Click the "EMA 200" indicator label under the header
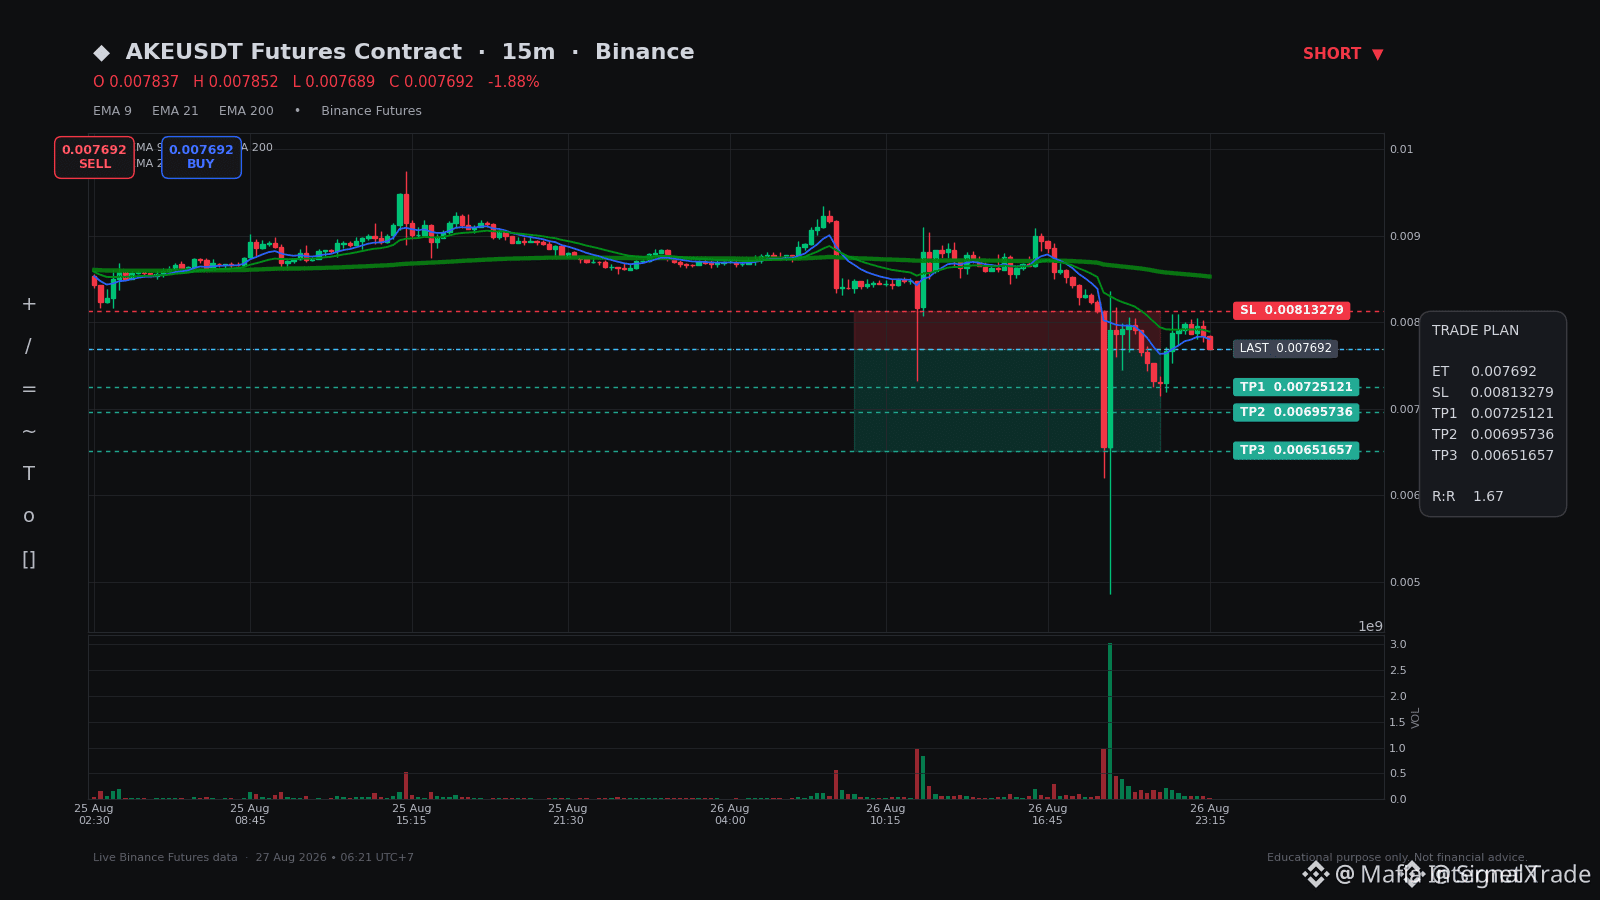1600x900 pixels. (246, 111)
